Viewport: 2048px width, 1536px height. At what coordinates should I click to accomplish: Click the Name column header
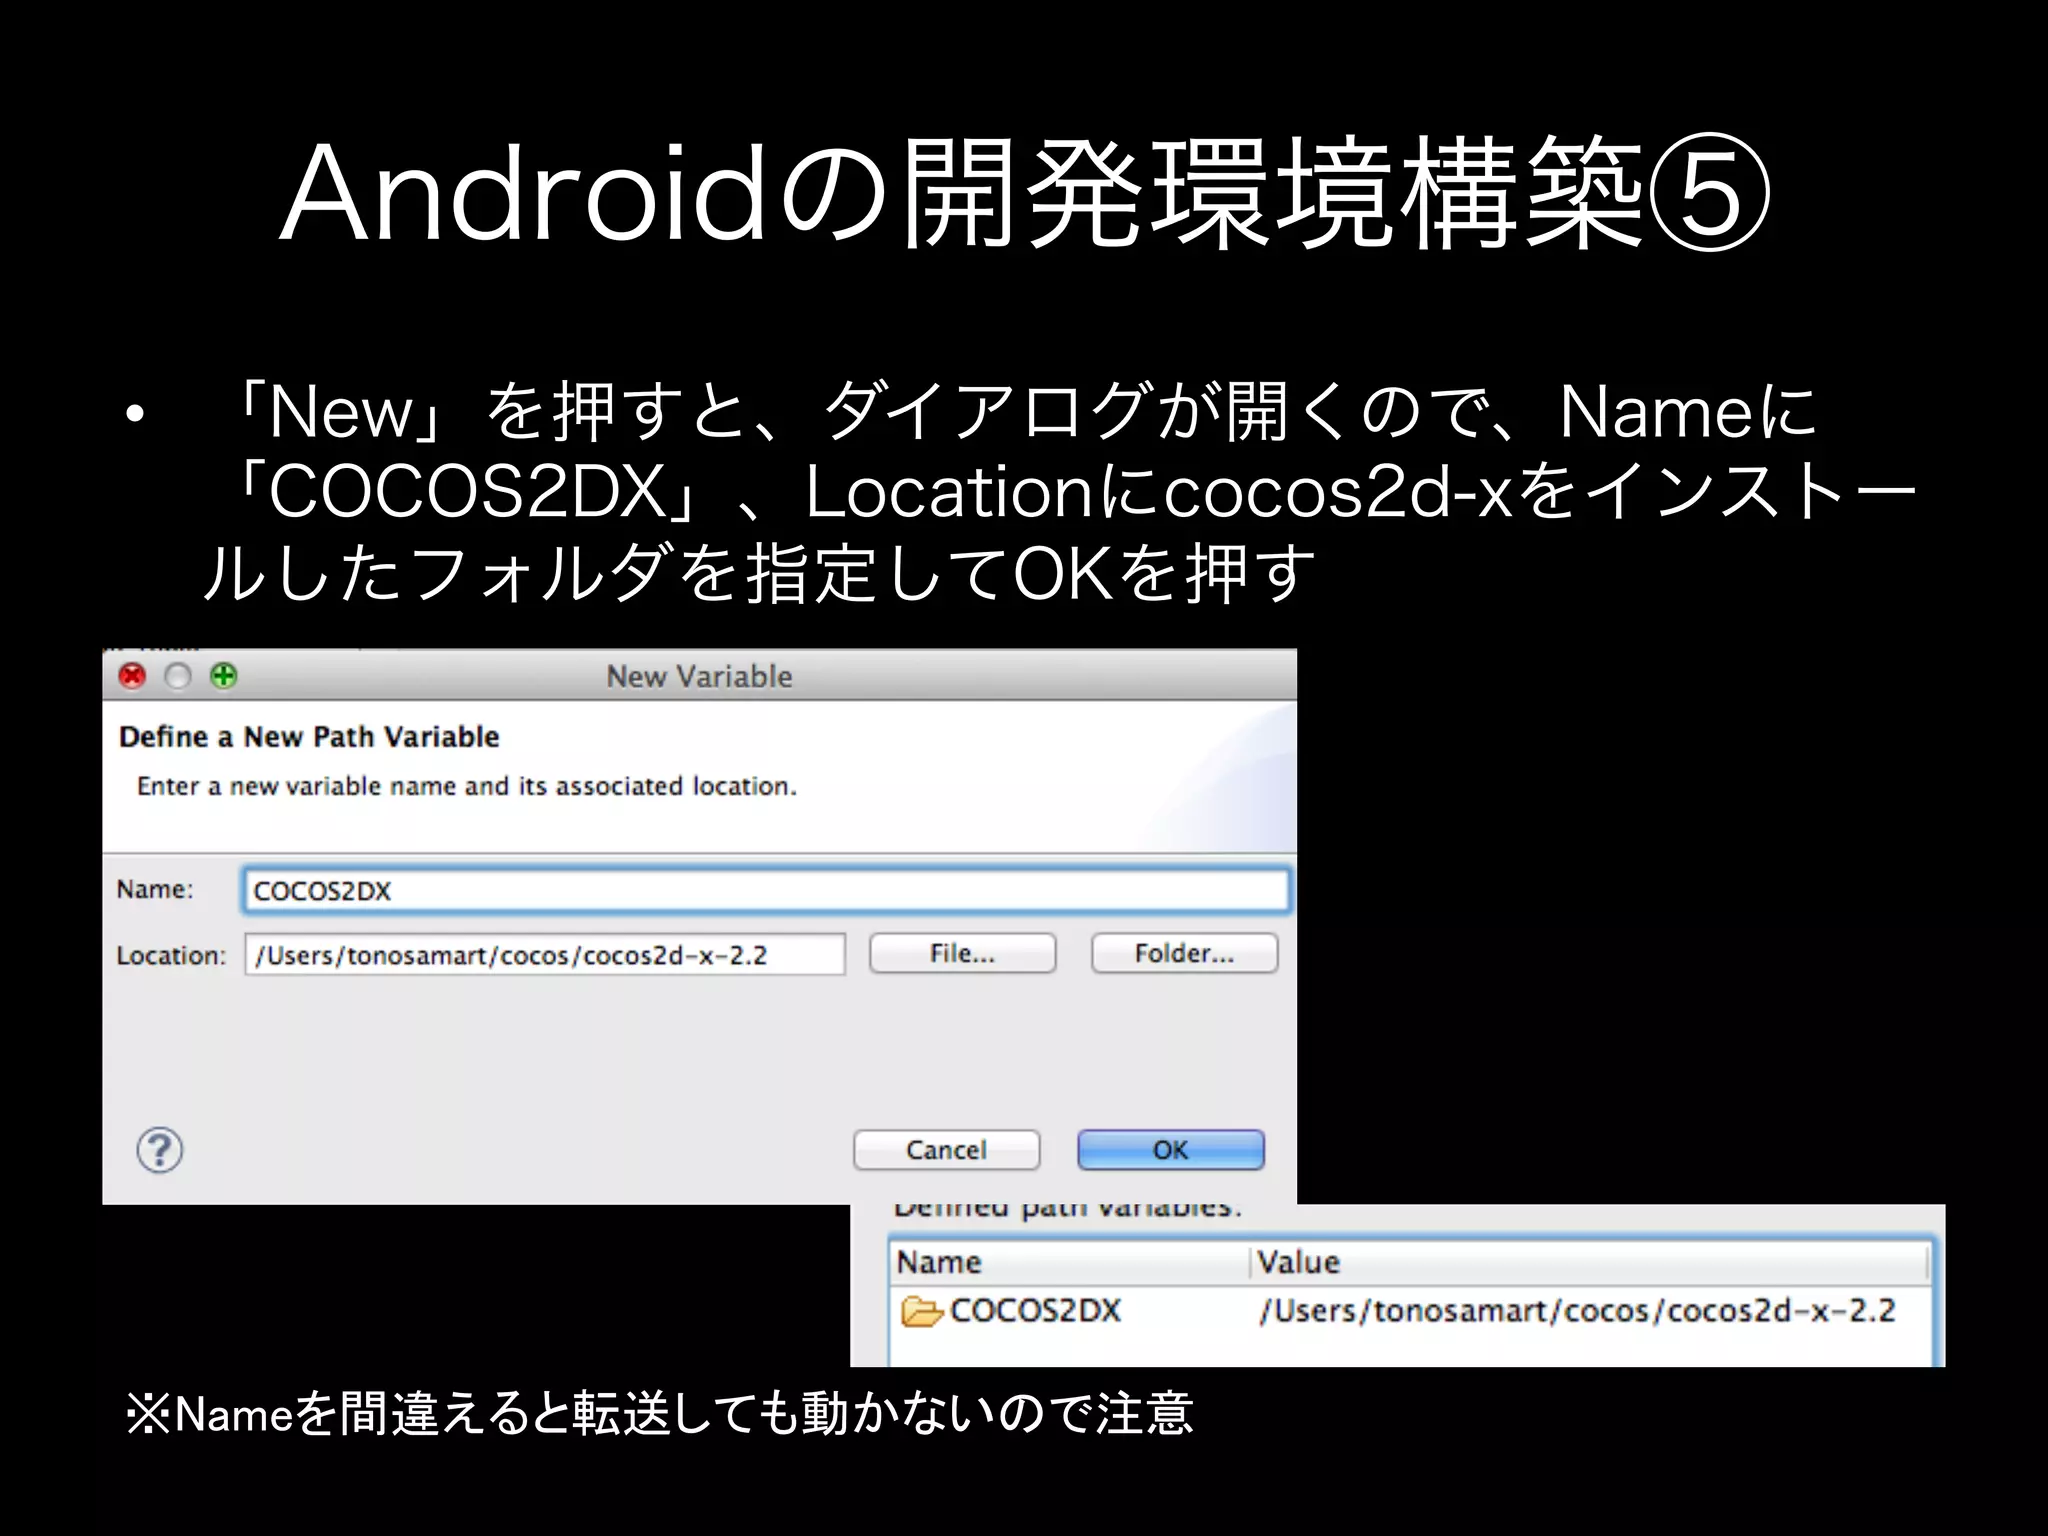pos(1069,1262)
